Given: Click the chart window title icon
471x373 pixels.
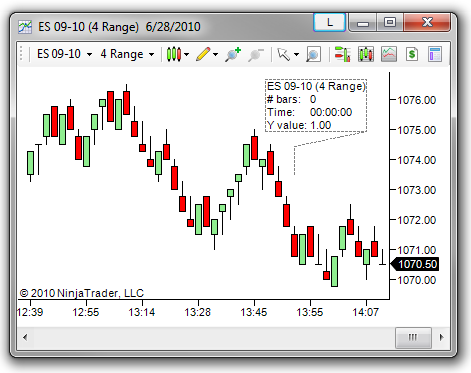Looking at the screenshot, I should pos(25,27).
